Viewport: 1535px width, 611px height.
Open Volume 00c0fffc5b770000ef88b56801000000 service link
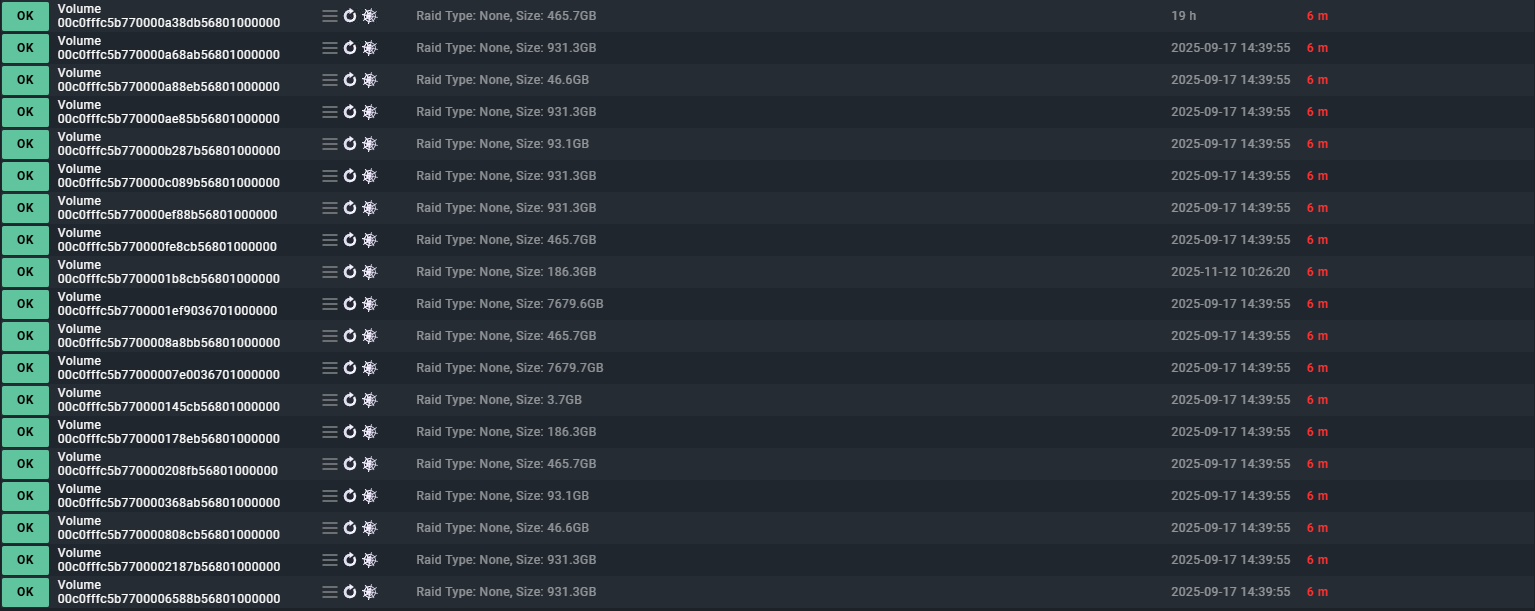[x=167, y=208]
